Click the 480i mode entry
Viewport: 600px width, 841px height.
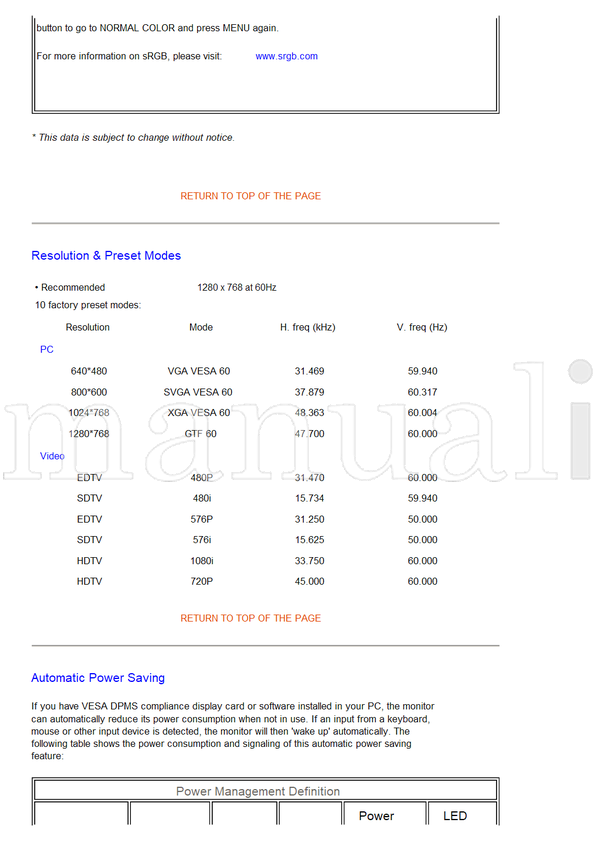click(201, 498)
